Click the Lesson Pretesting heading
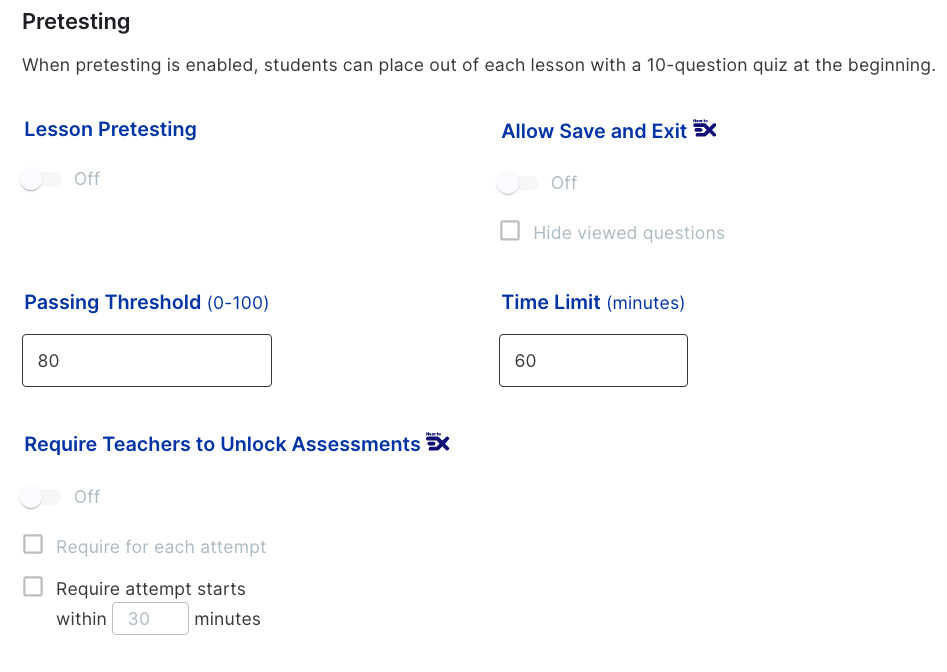The height and width of the screenshot is (672, 947). tap(111, 129)
